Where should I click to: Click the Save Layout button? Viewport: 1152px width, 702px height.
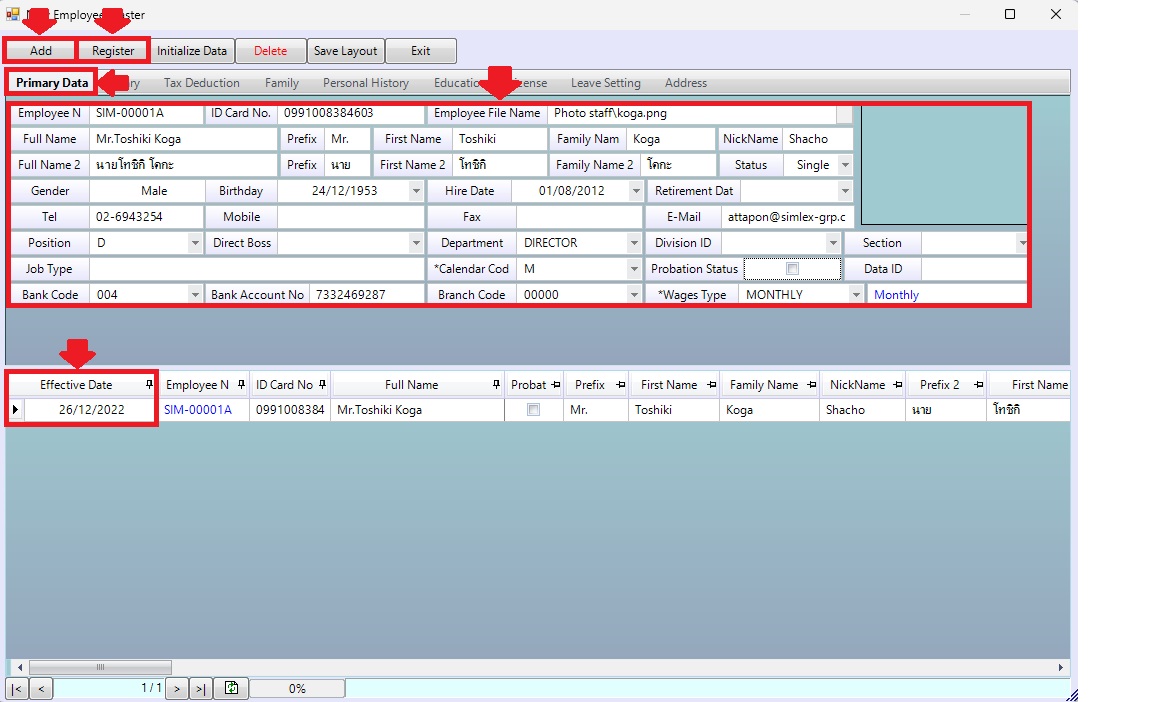(345, 51)
